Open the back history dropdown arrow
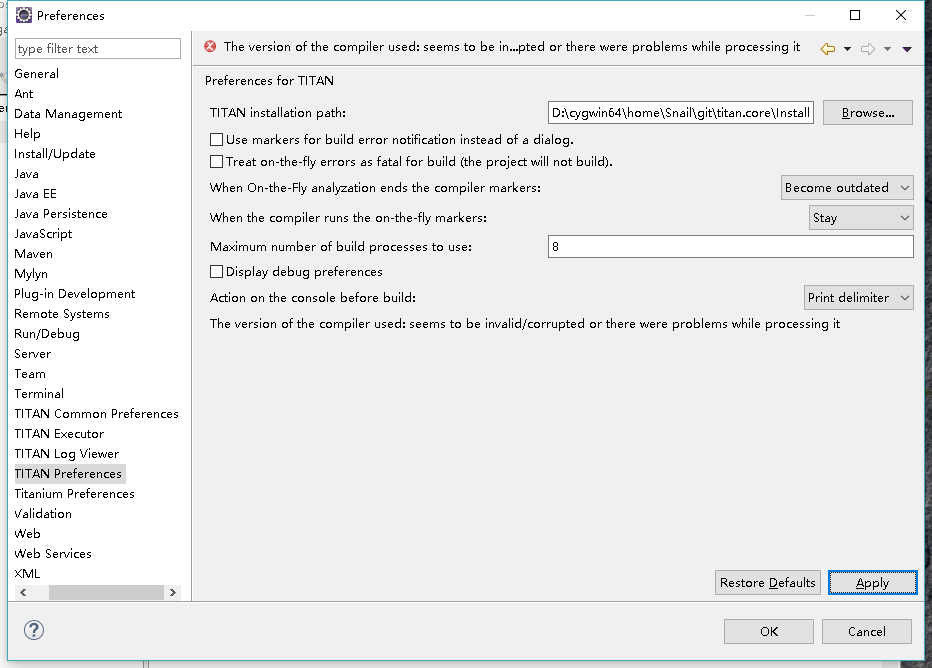932x668 pixels. pos(847,49)
